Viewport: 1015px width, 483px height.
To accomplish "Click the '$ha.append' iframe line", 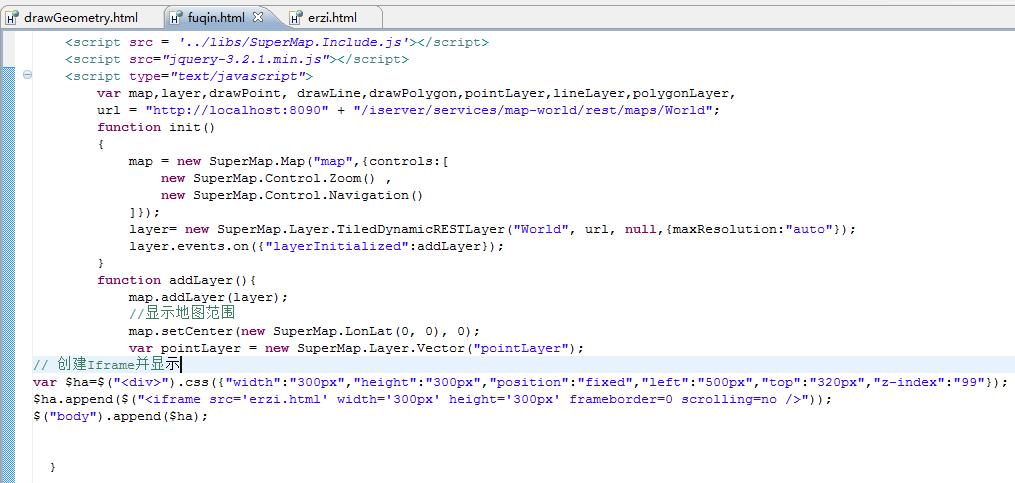I will [x=432, y=399].
